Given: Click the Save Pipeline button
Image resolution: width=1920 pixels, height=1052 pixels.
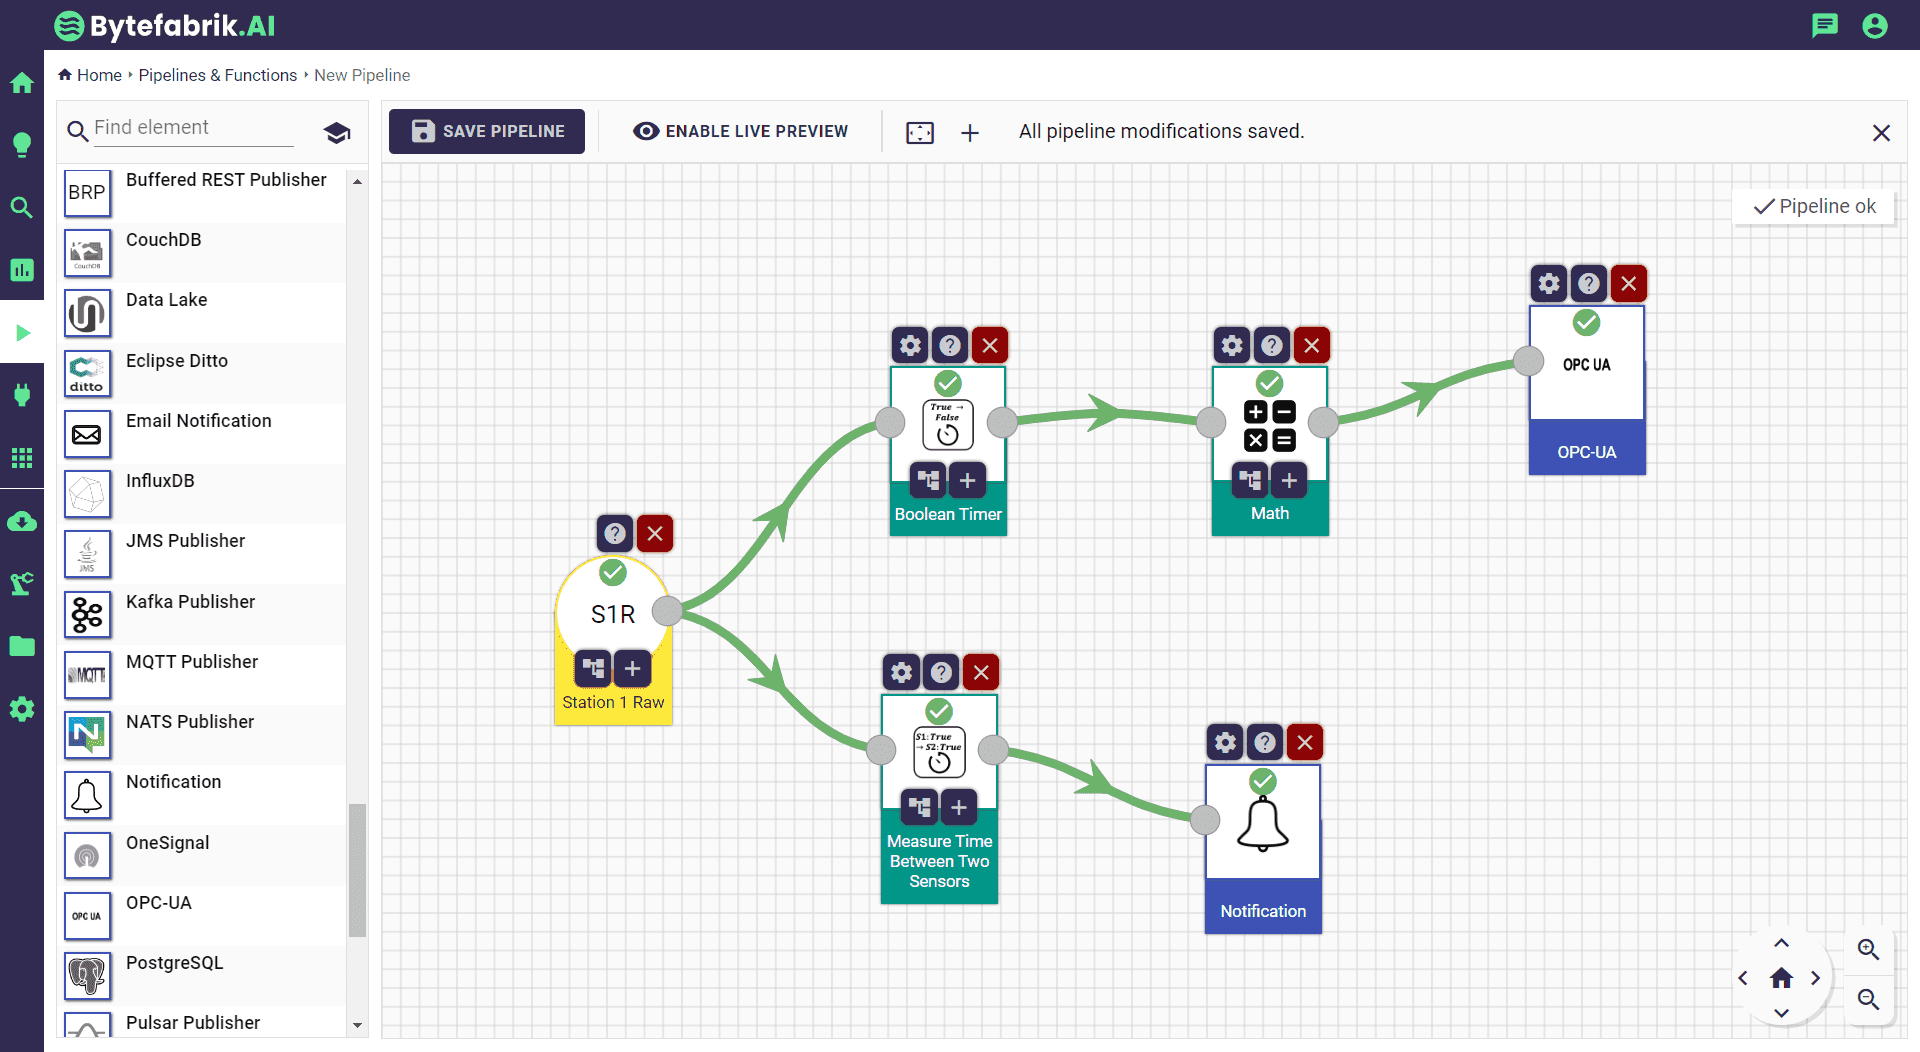Looking at the screenshot, I should tap(487, 132).
